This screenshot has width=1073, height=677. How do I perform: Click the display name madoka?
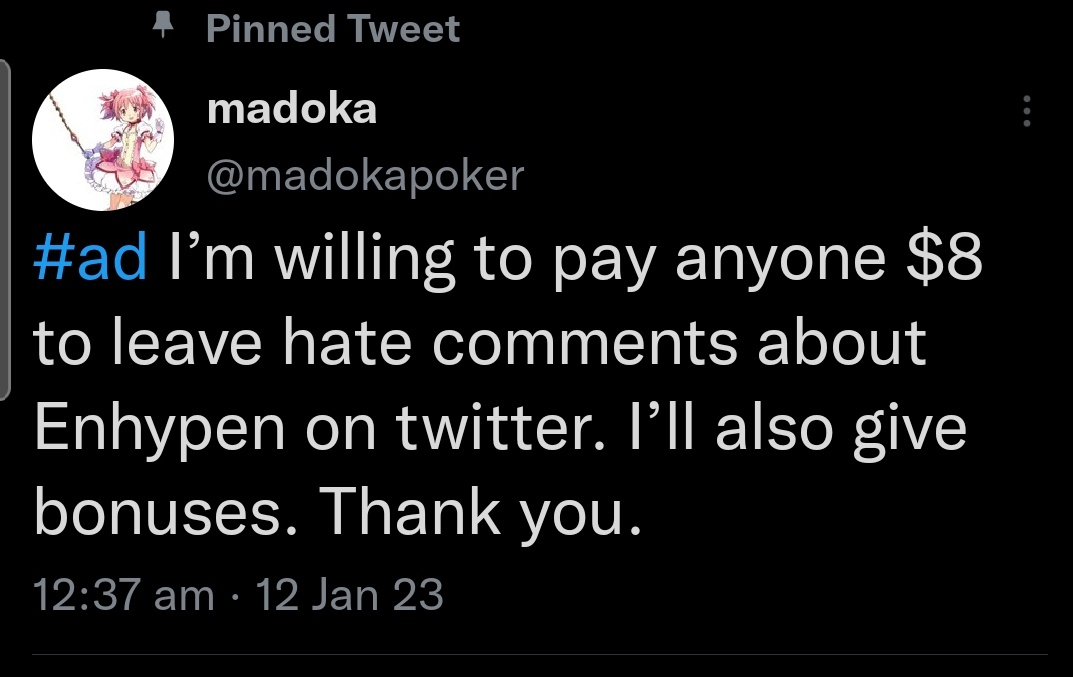click(292, 110)
